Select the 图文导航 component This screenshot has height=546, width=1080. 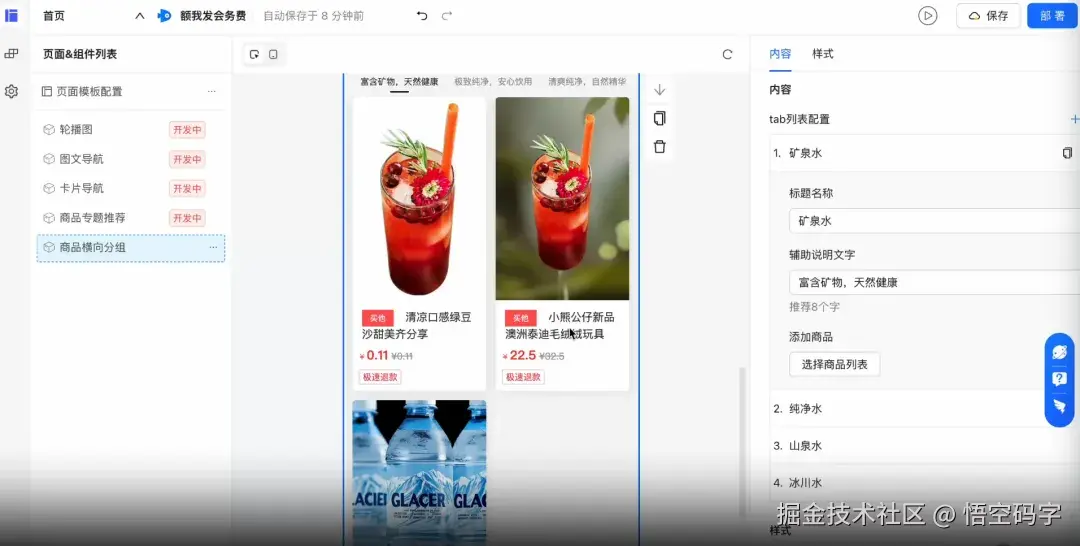coord(81,159)
